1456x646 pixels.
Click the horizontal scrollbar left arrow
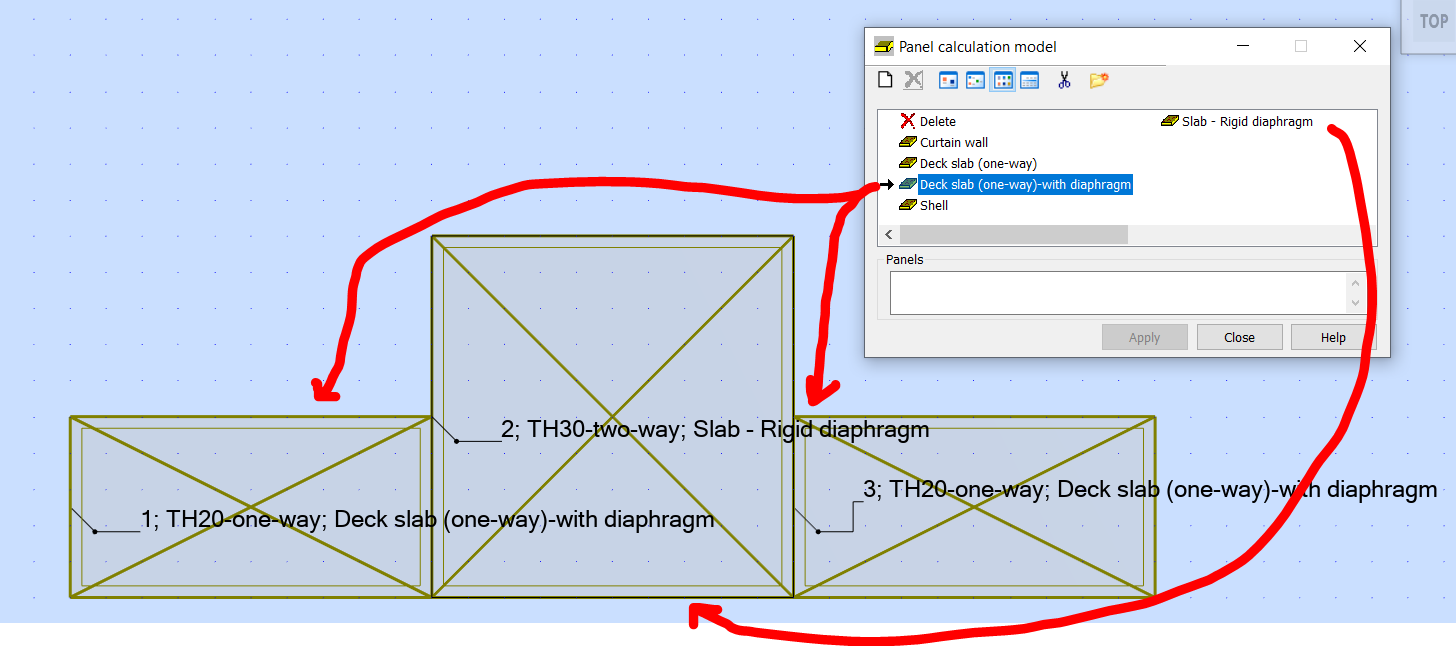coord(888,234)
